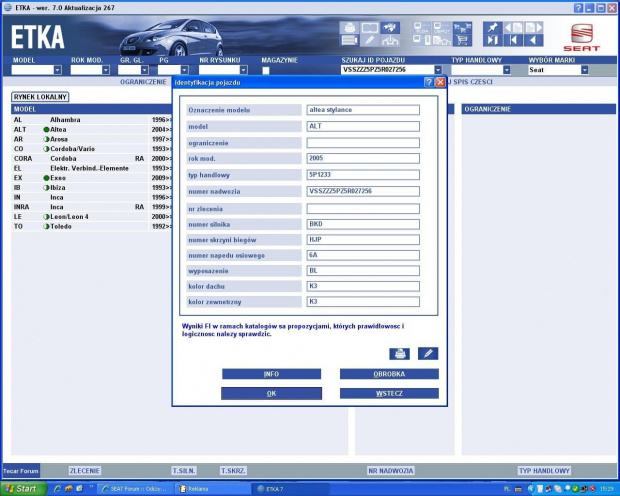
Task: Click the numer nadwozia field
Action: (x=363, y=191)
